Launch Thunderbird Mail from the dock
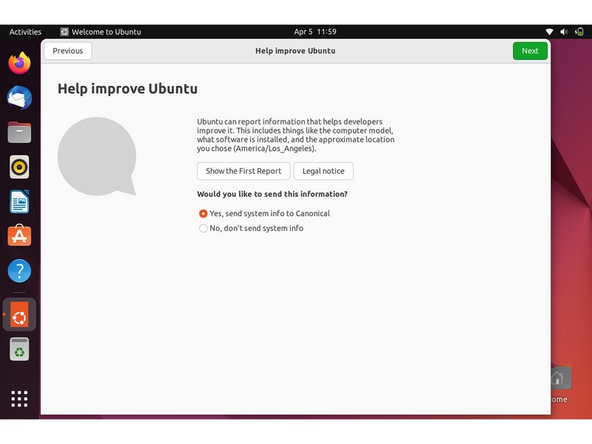The width and height of the screenshot is (592, 444). [20, 98]
